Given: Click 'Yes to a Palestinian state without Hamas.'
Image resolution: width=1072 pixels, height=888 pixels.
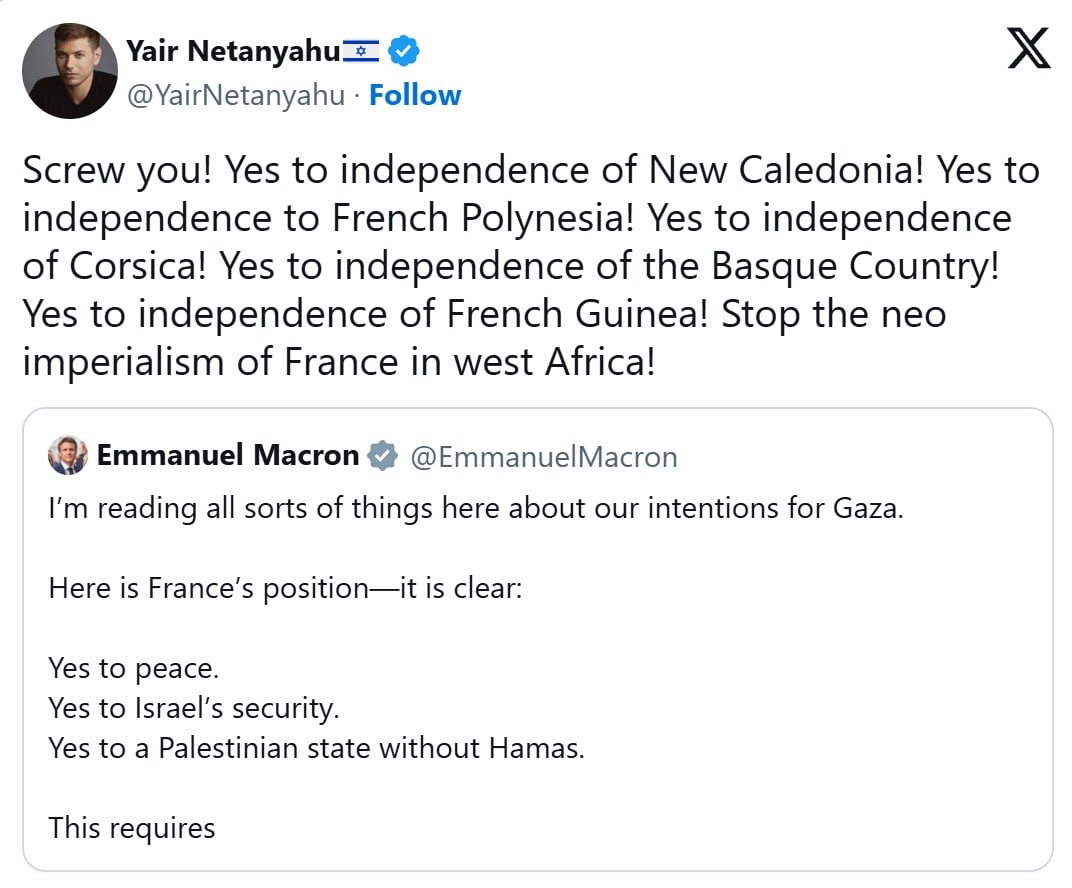Looking at the screenshot, I should point(316,748).
